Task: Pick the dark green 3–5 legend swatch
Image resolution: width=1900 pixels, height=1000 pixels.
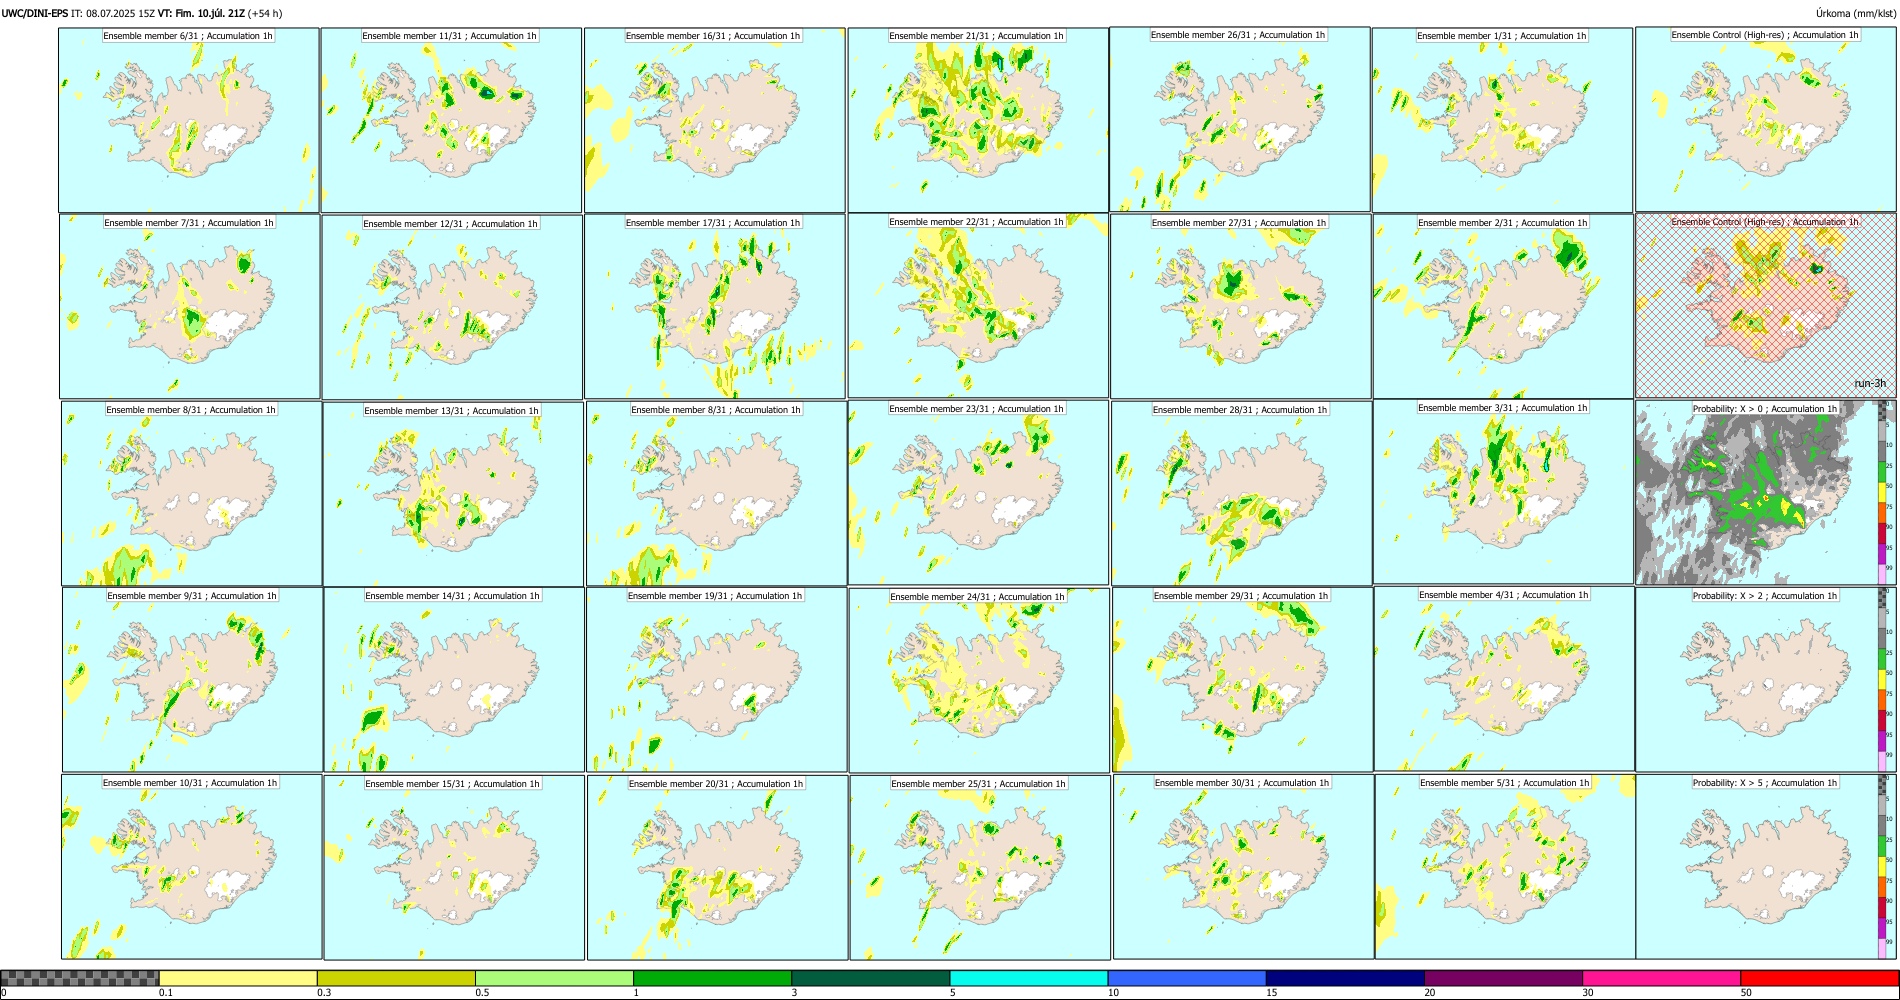Action: point(870,978)
